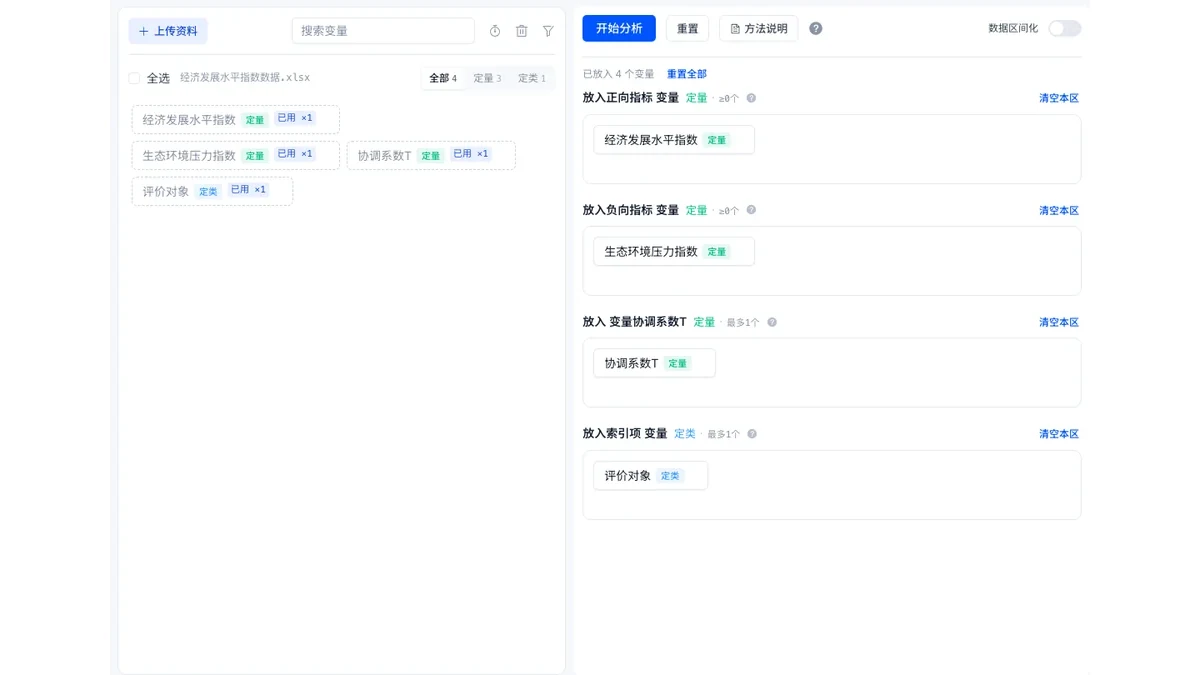Click help icon next to 方法说明
Viewport: 1200px width, 675px height.
(x=816, y=28)
